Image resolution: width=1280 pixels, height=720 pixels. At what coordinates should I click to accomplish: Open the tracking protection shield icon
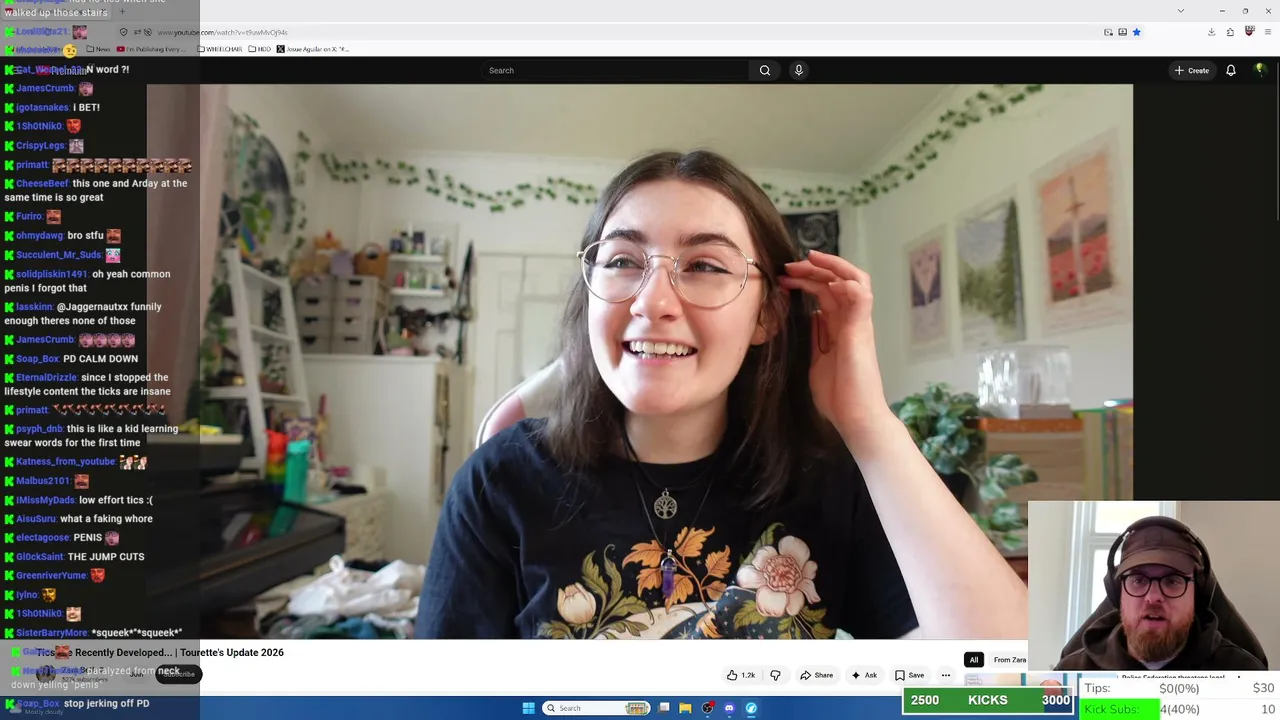pyautogui.click(x=124, y=32)
